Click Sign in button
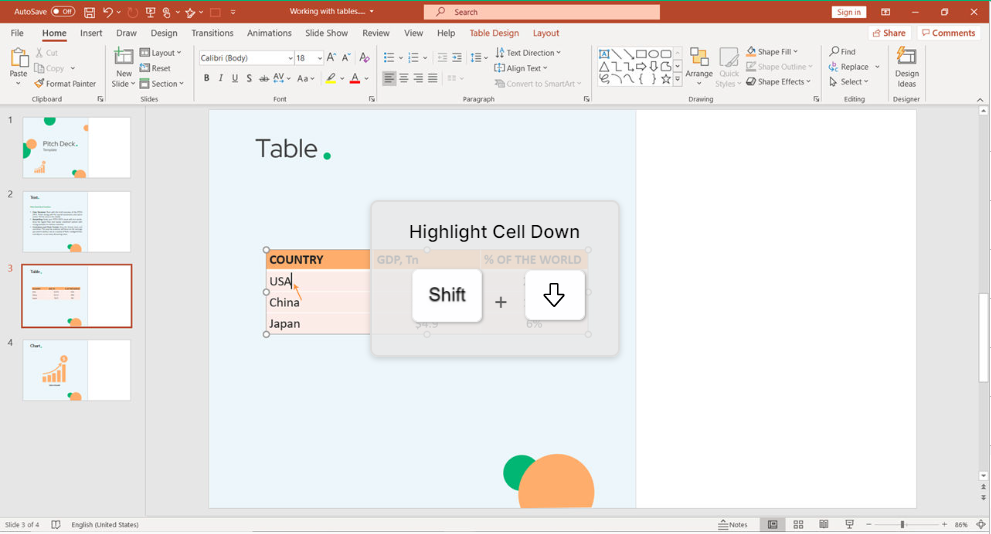991x534 pixels. point(848,12)
